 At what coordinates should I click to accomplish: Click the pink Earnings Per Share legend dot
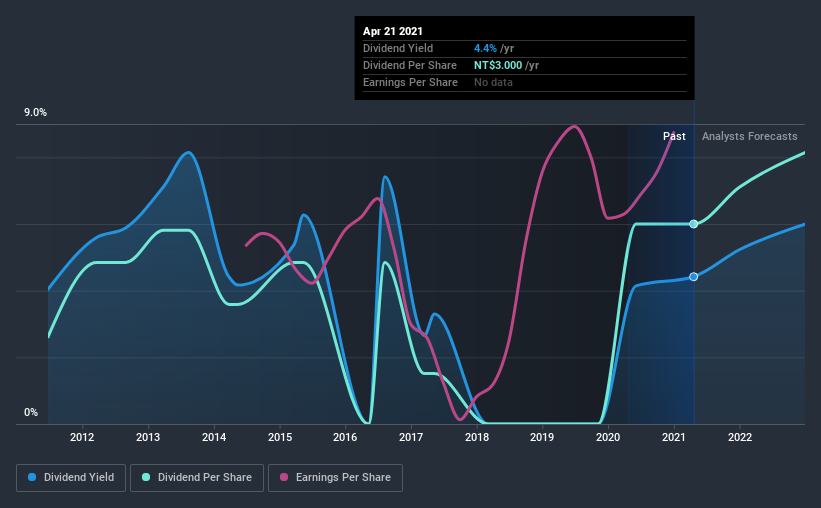pyautogui.click(x=284, y=477)
